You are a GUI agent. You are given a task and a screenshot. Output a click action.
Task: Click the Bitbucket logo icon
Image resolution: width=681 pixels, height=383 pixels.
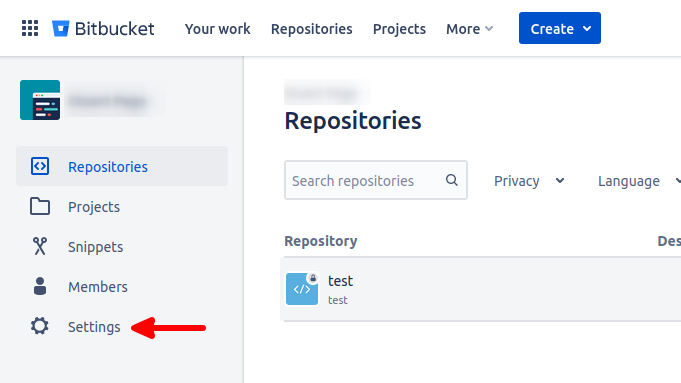coord(60,29)
